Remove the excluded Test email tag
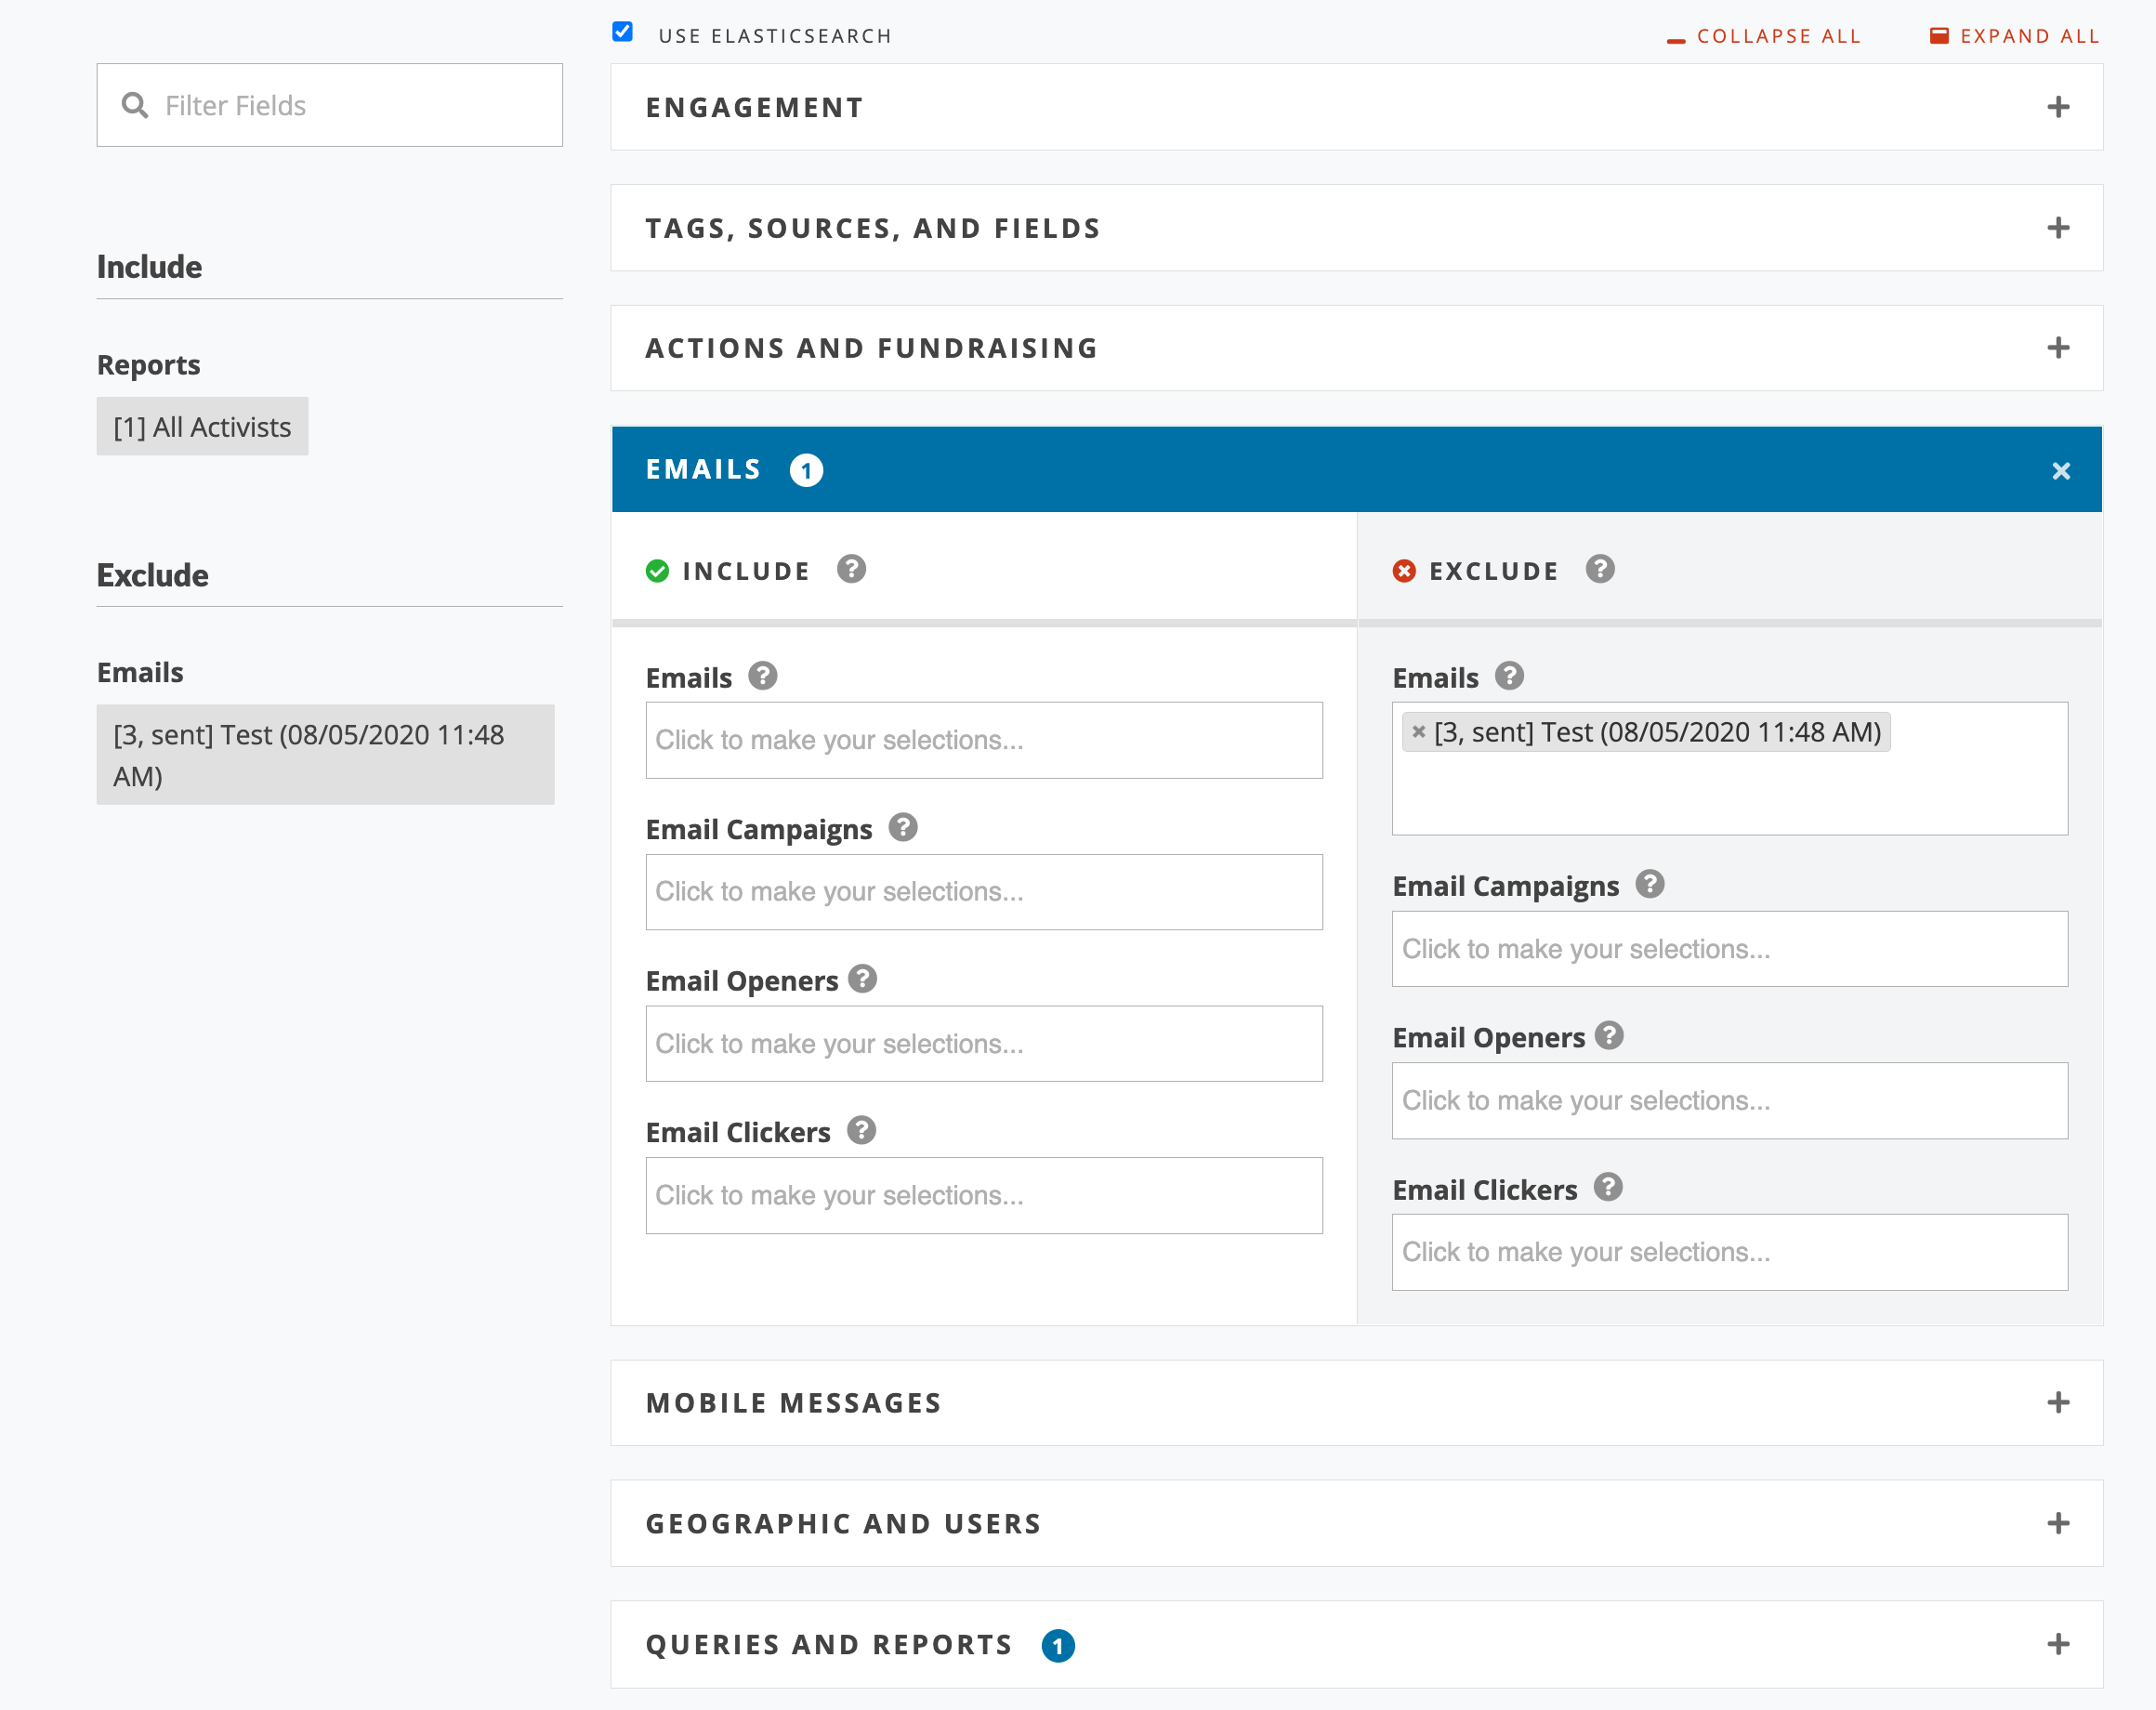2156x1710 pixels. click(x=1418, y=732)
